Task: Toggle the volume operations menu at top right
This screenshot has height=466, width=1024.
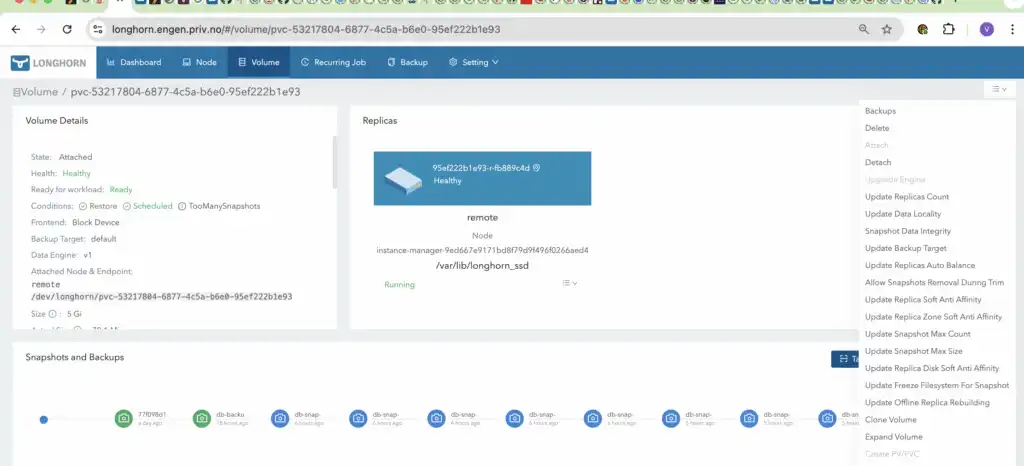Action: [x=999, y=89]
